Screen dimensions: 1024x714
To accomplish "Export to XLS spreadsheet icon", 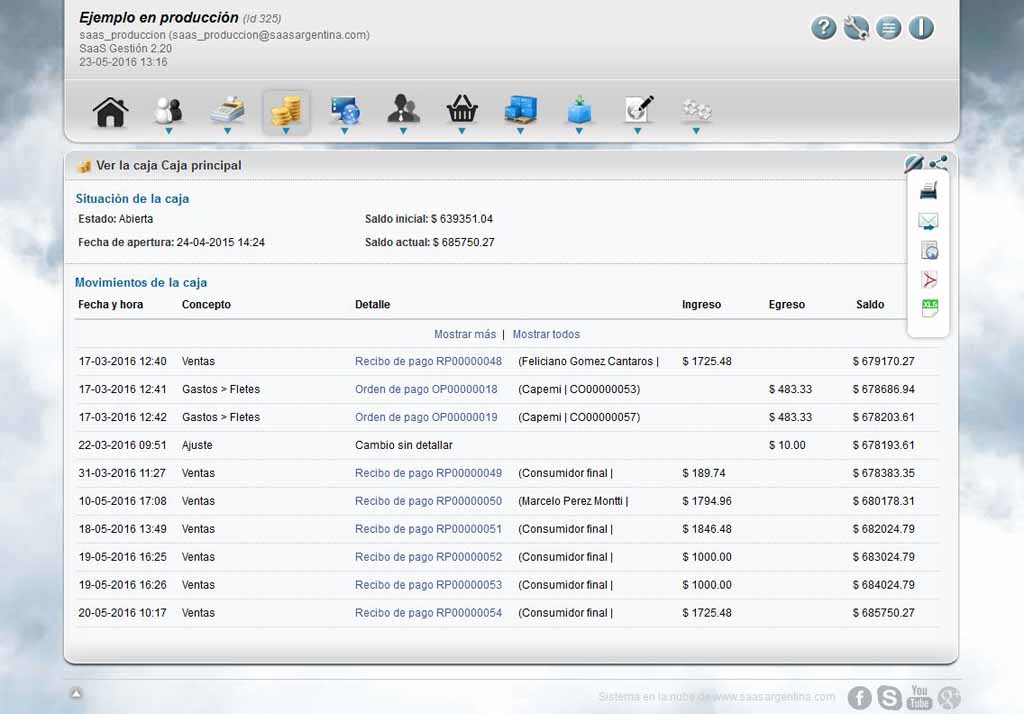I will coord(929,308).
